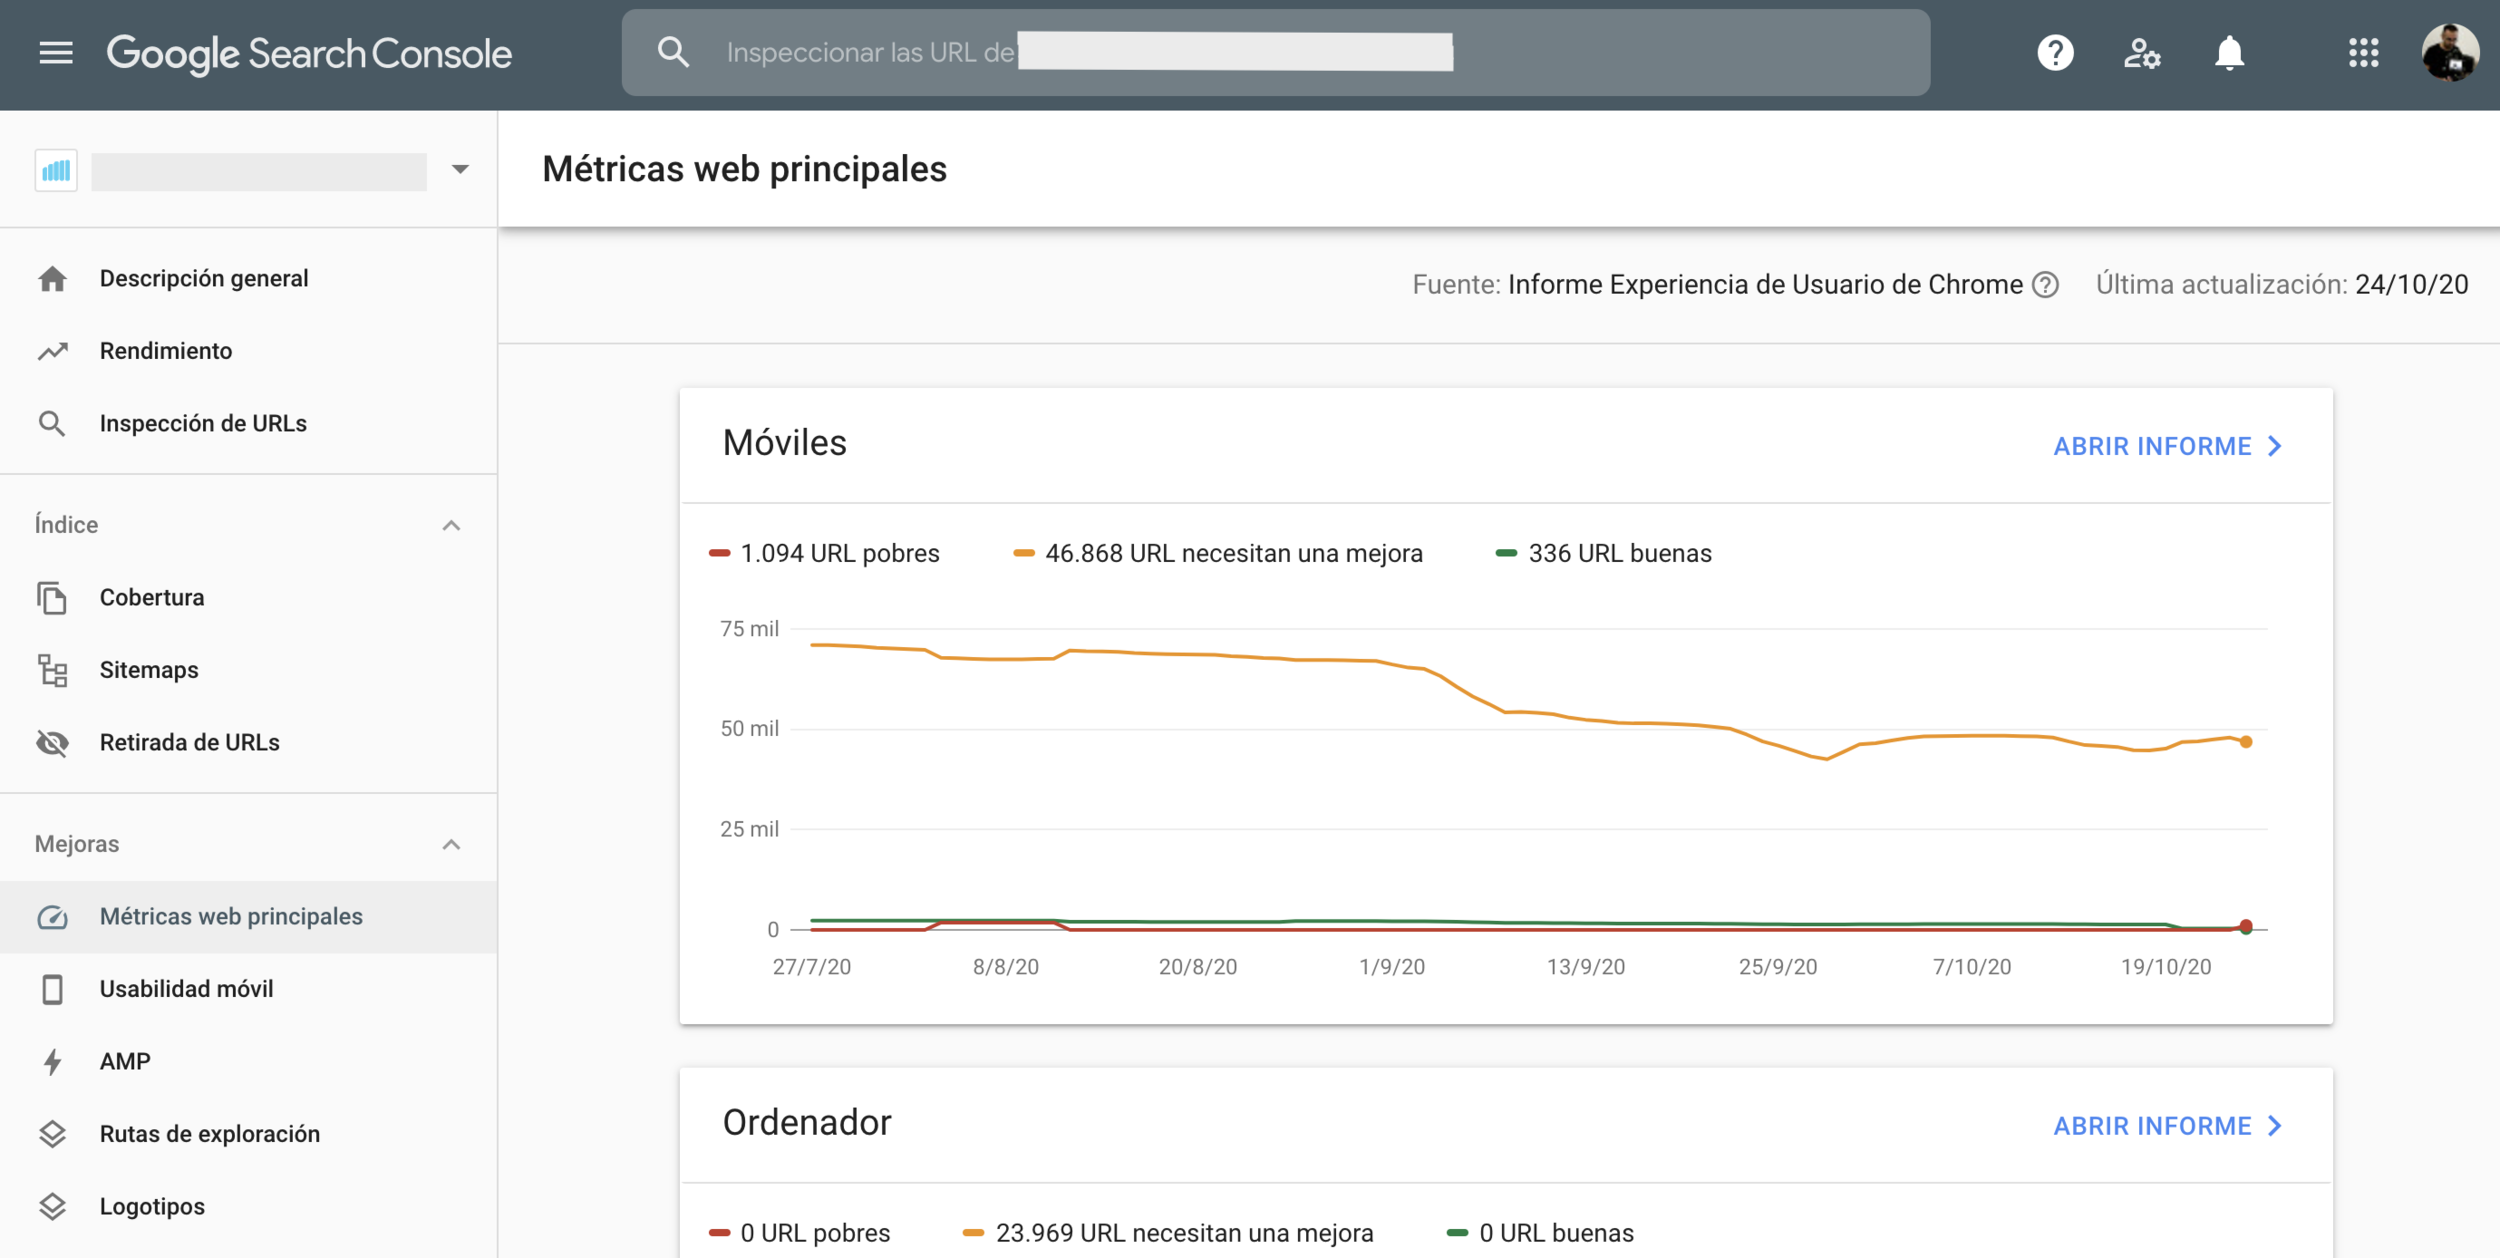Viewport: 2500px width, 1258px height.
Task: Click the help question mark icon
Action: pyautogui.click(x=2055, y=53)
